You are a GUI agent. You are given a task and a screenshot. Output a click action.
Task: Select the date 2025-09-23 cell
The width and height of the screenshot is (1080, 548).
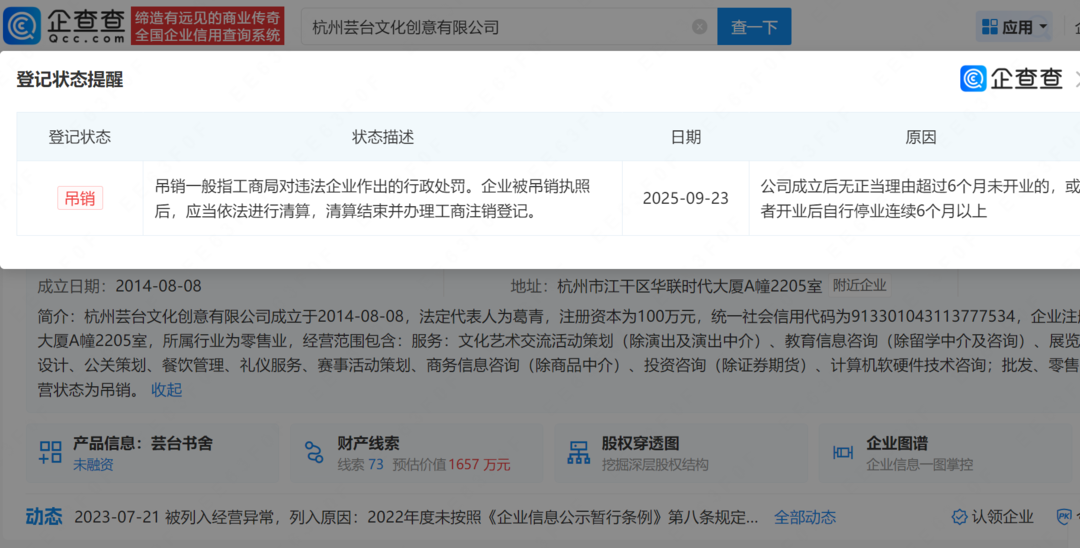pos(685,198)
